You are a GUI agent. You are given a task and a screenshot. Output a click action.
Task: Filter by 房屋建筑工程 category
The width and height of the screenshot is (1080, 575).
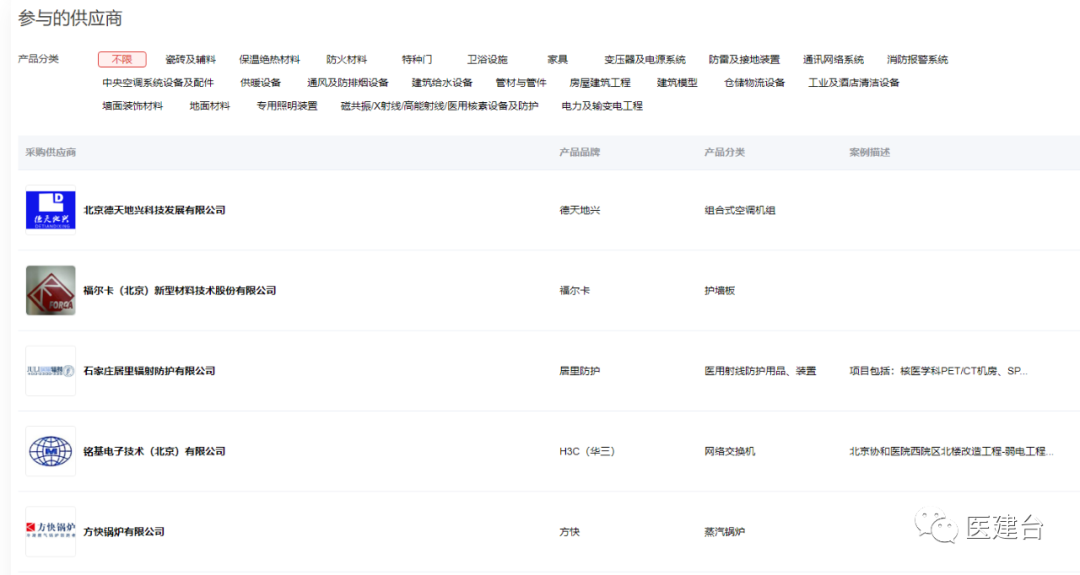[600, 83]
